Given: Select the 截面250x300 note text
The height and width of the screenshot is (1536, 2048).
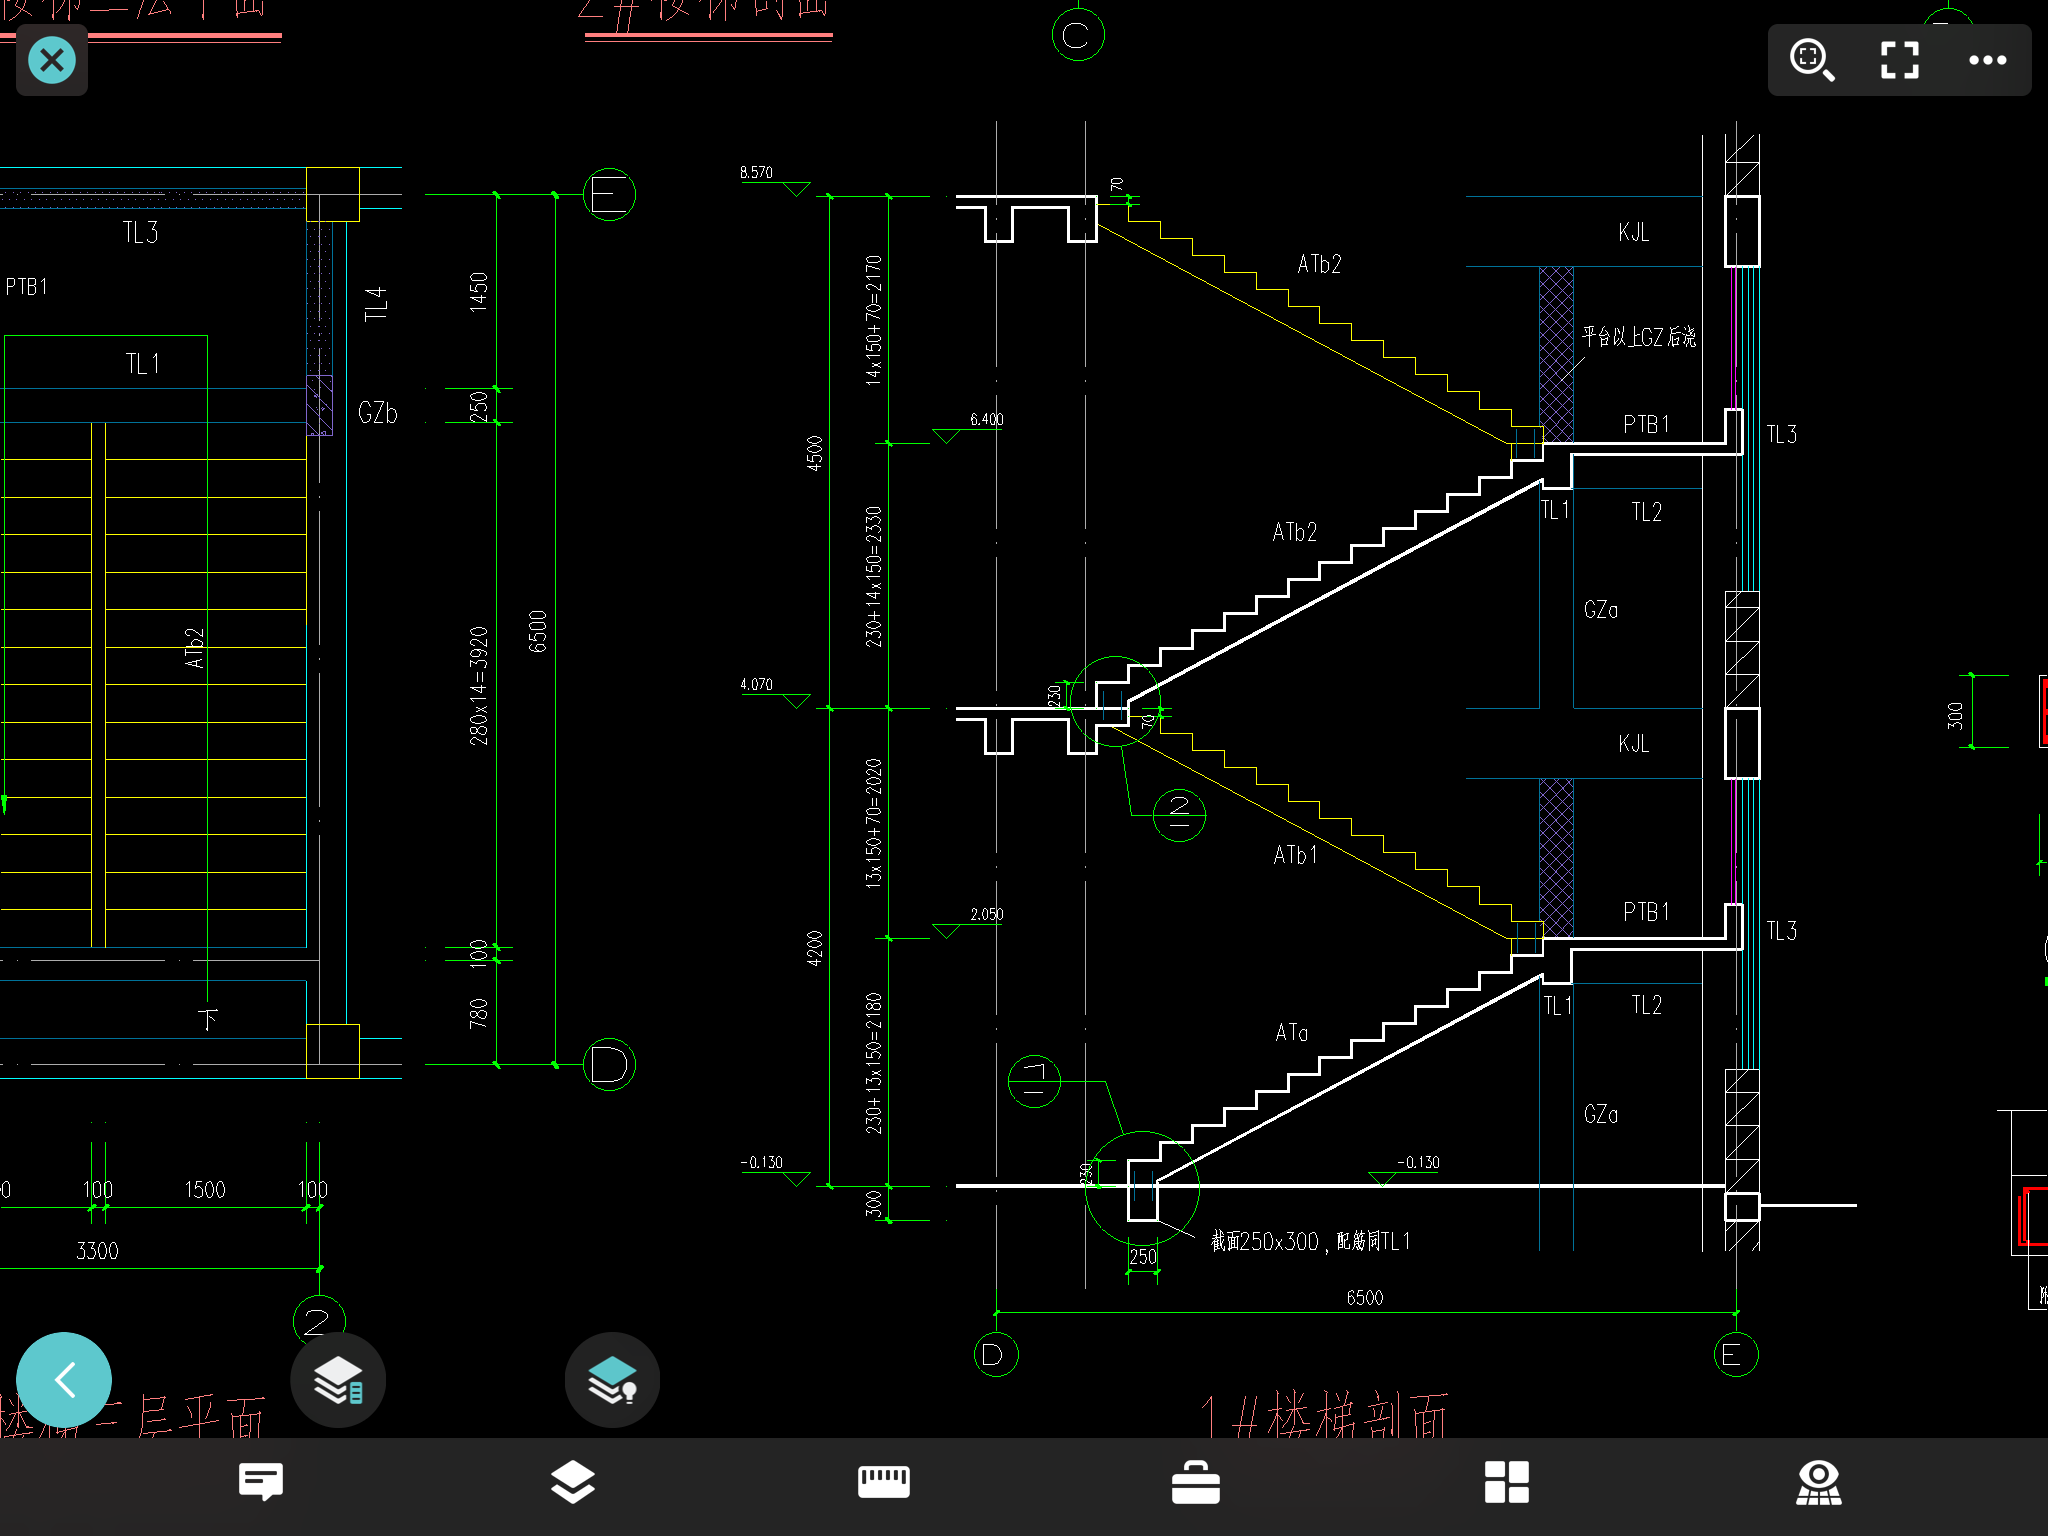Looking at the screenshot, I should [1310, 1241].
